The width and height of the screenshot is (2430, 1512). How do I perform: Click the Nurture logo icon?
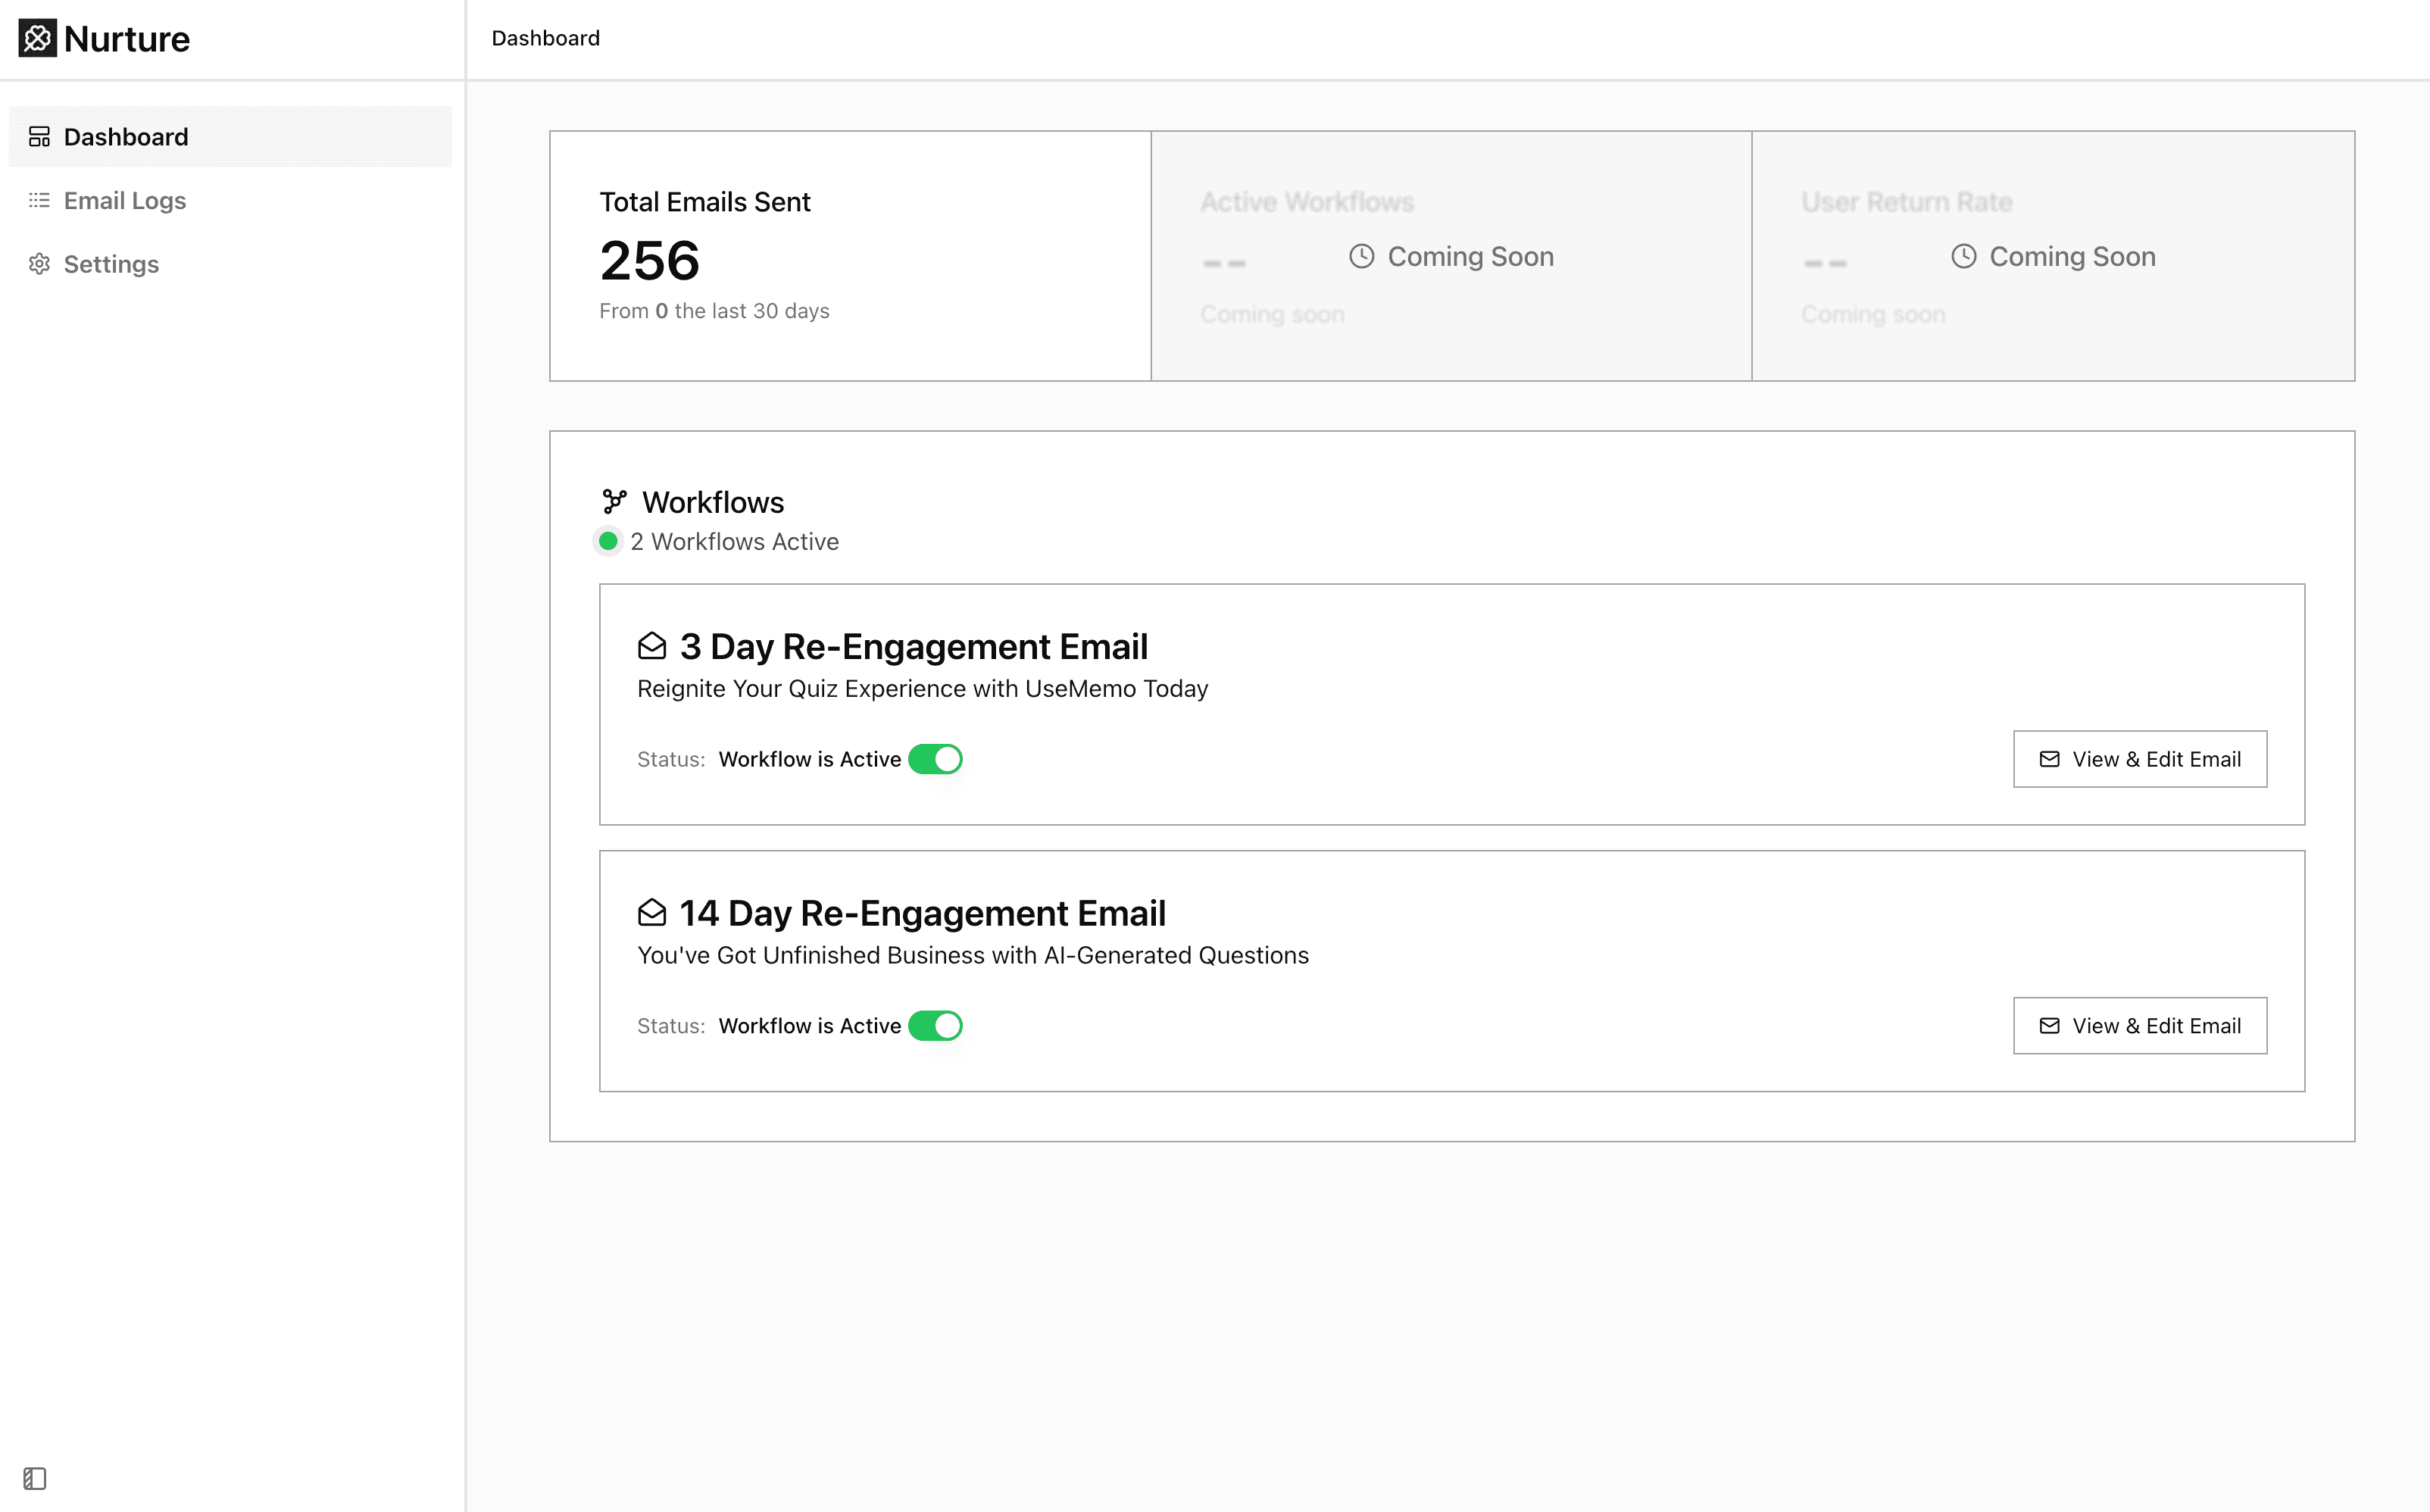(x=37, y=38)
